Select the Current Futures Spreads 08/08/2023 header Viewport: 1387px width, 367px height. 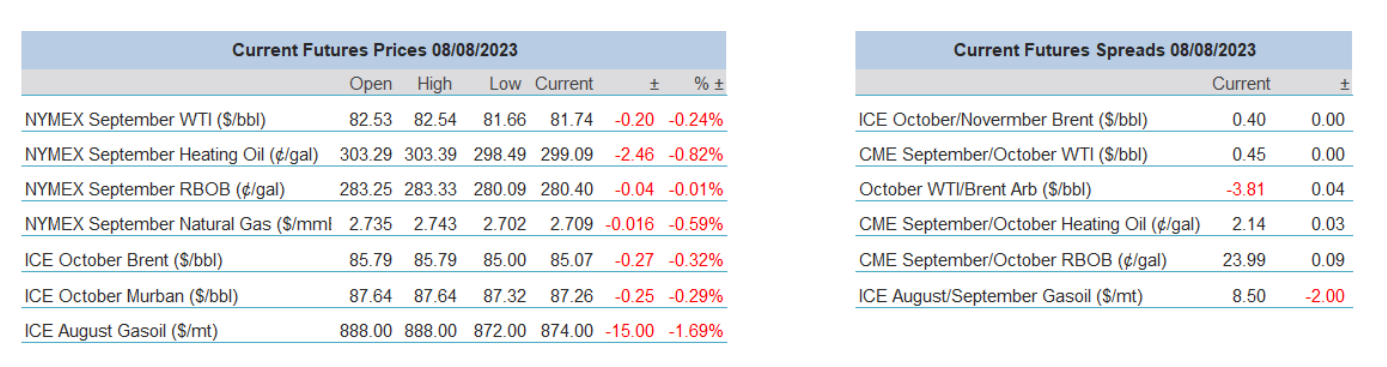1104,49
